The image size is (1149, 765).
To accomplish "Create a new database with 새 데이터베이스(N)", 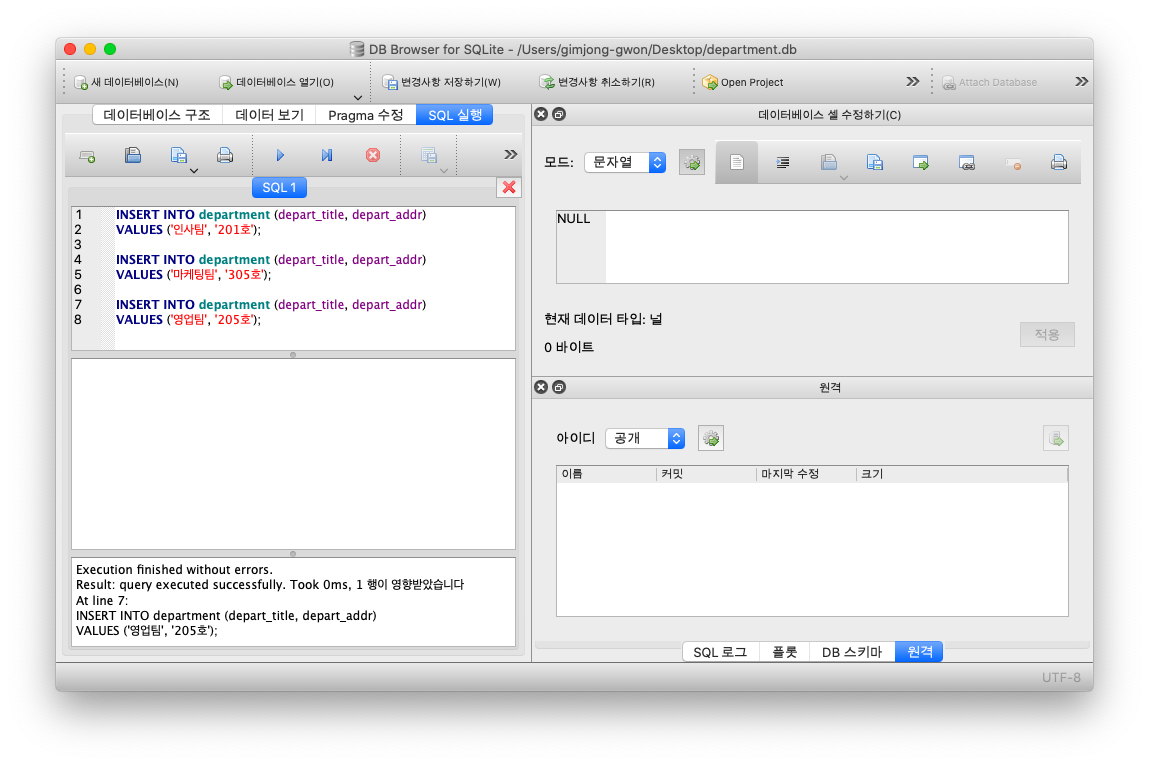I will point(127,82).
